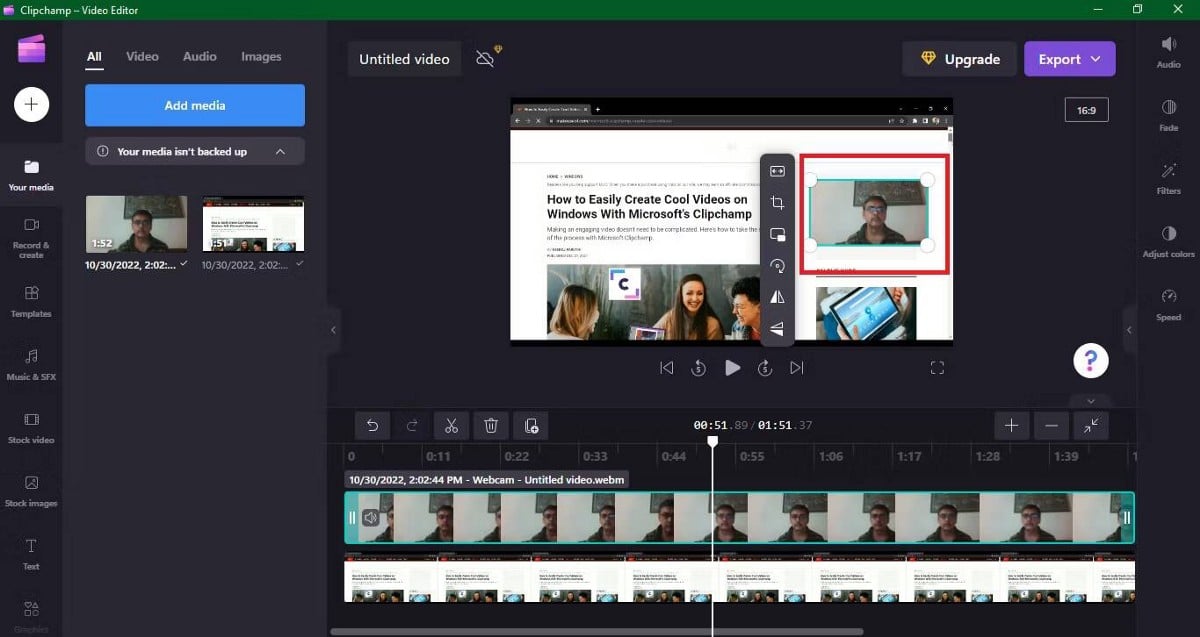Viewport: 1200px width, 637px height.
Task: Split the clip with the scissors tool
Action: [x=451, y=425]
